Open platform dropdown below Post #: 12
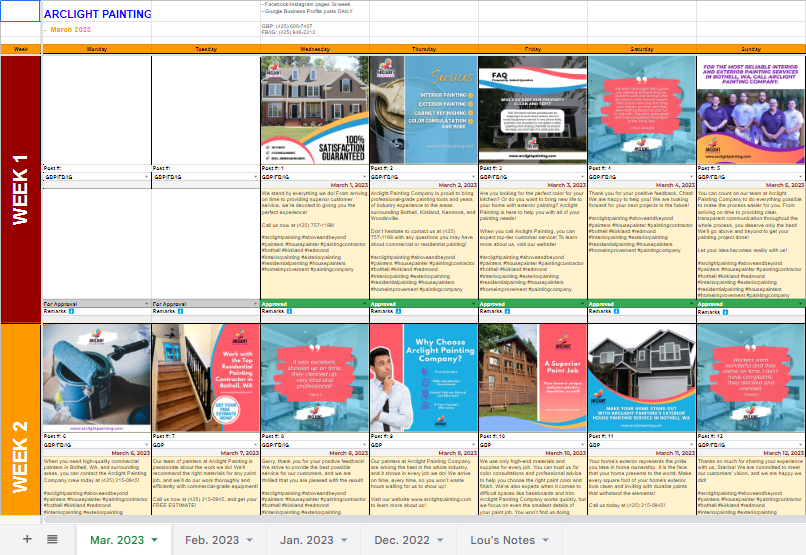This screenshot has width=806, height=555. [x=801, y=445]
